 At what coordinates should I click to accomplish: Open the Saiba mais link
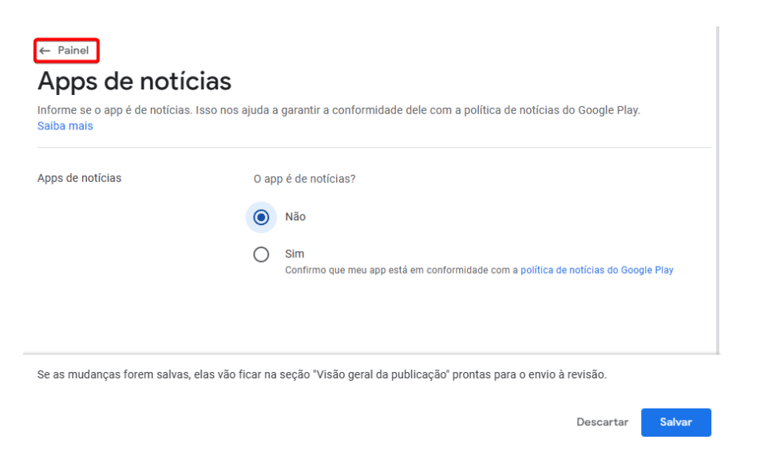pyautogui.click(x=65, y=126)
